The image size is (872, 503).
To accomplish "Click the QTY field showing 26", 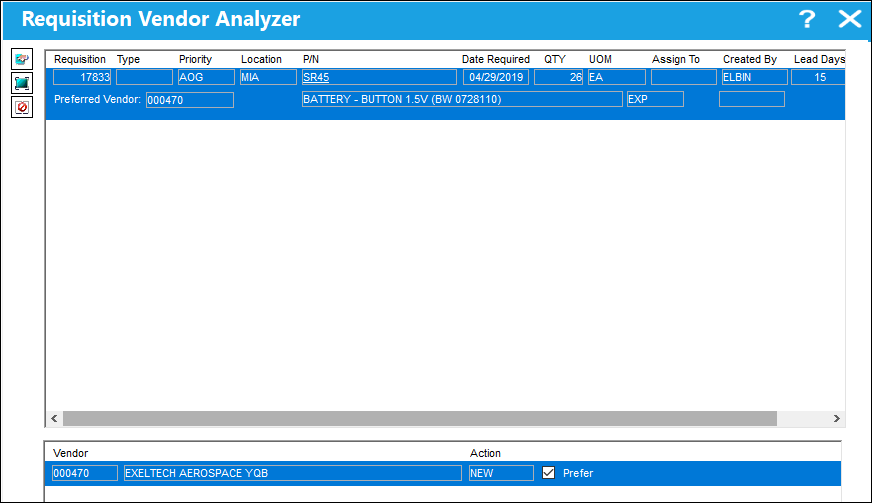I will pyautogui.click(x=558, y=77).
